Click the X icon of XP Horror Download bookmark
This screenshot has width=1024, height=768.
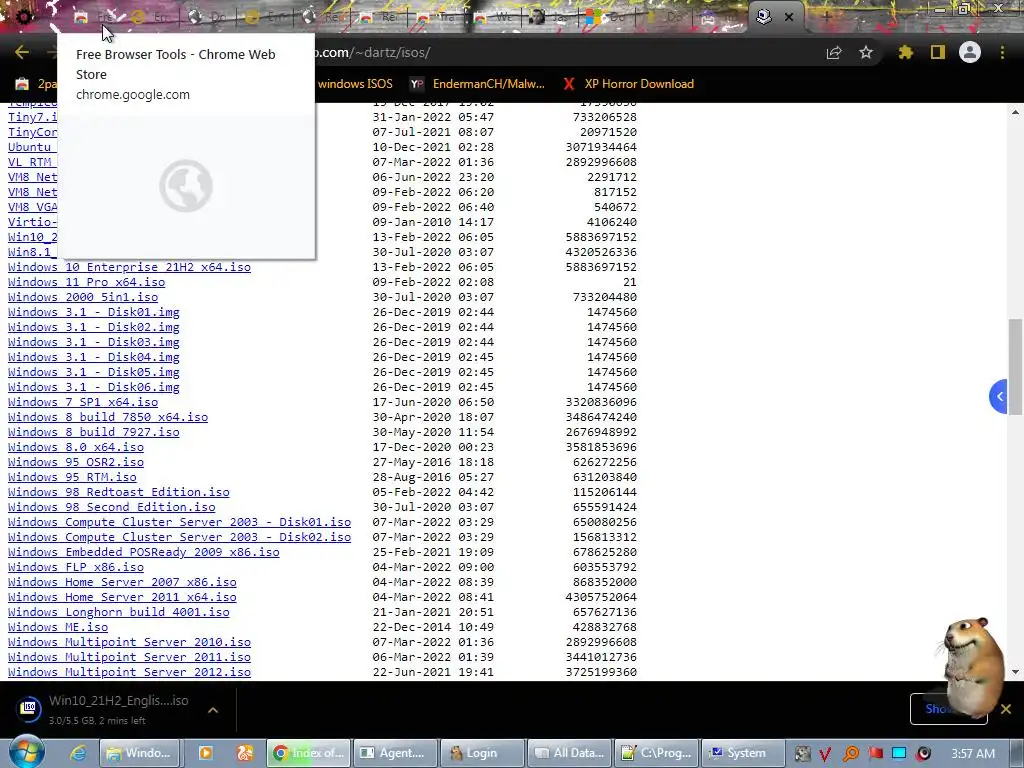(569, 84)
